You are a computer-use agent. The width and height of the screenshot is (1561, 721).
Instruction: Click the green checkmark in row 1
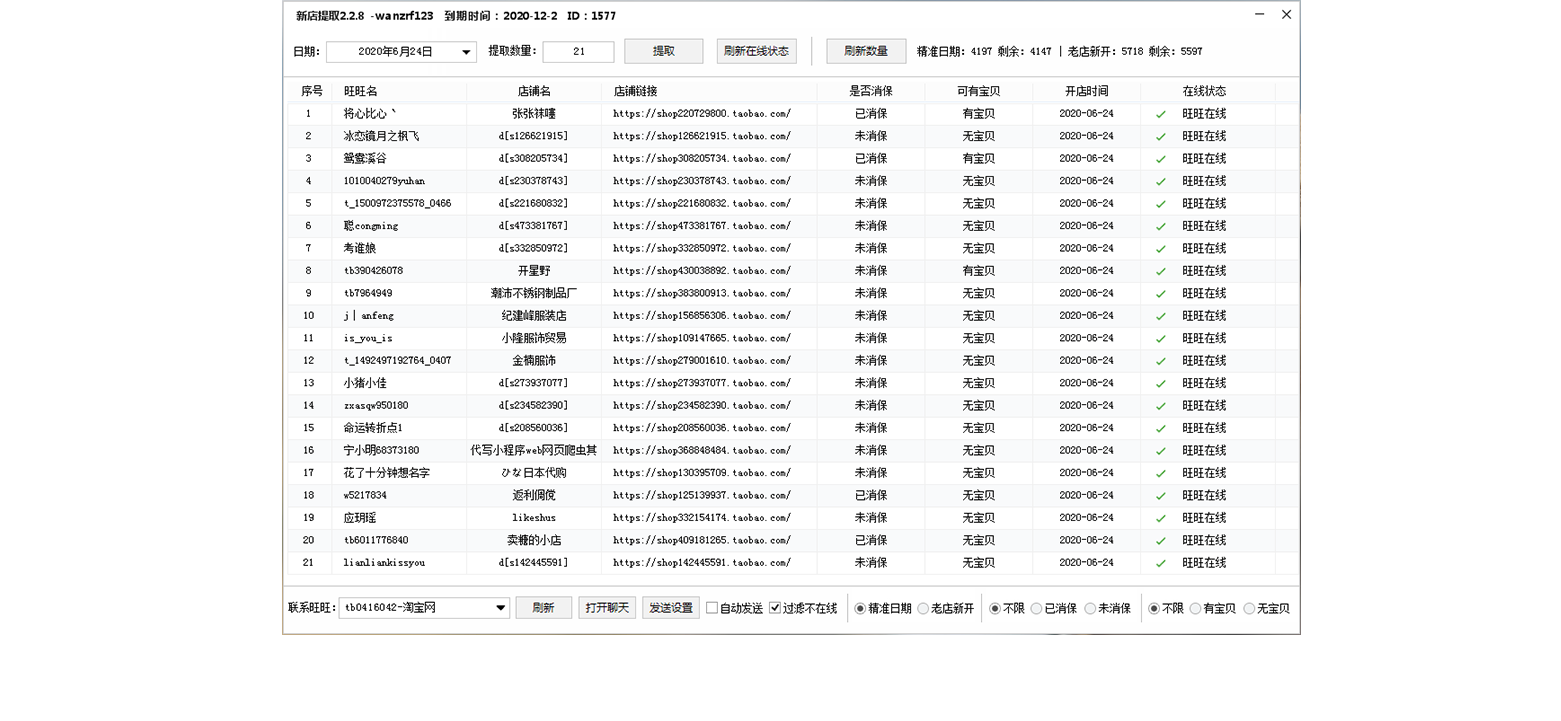1160,114
